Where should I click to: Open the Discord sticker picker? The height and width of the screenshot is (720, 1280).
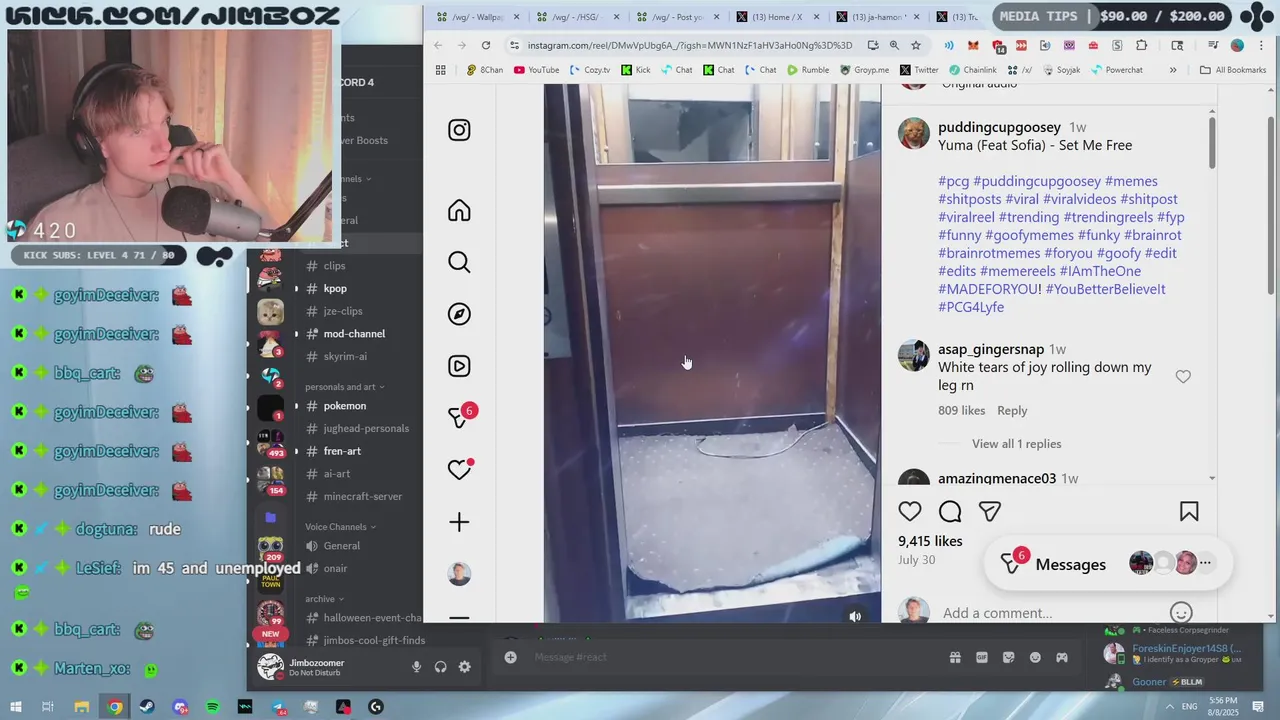tap(1008, 657)
